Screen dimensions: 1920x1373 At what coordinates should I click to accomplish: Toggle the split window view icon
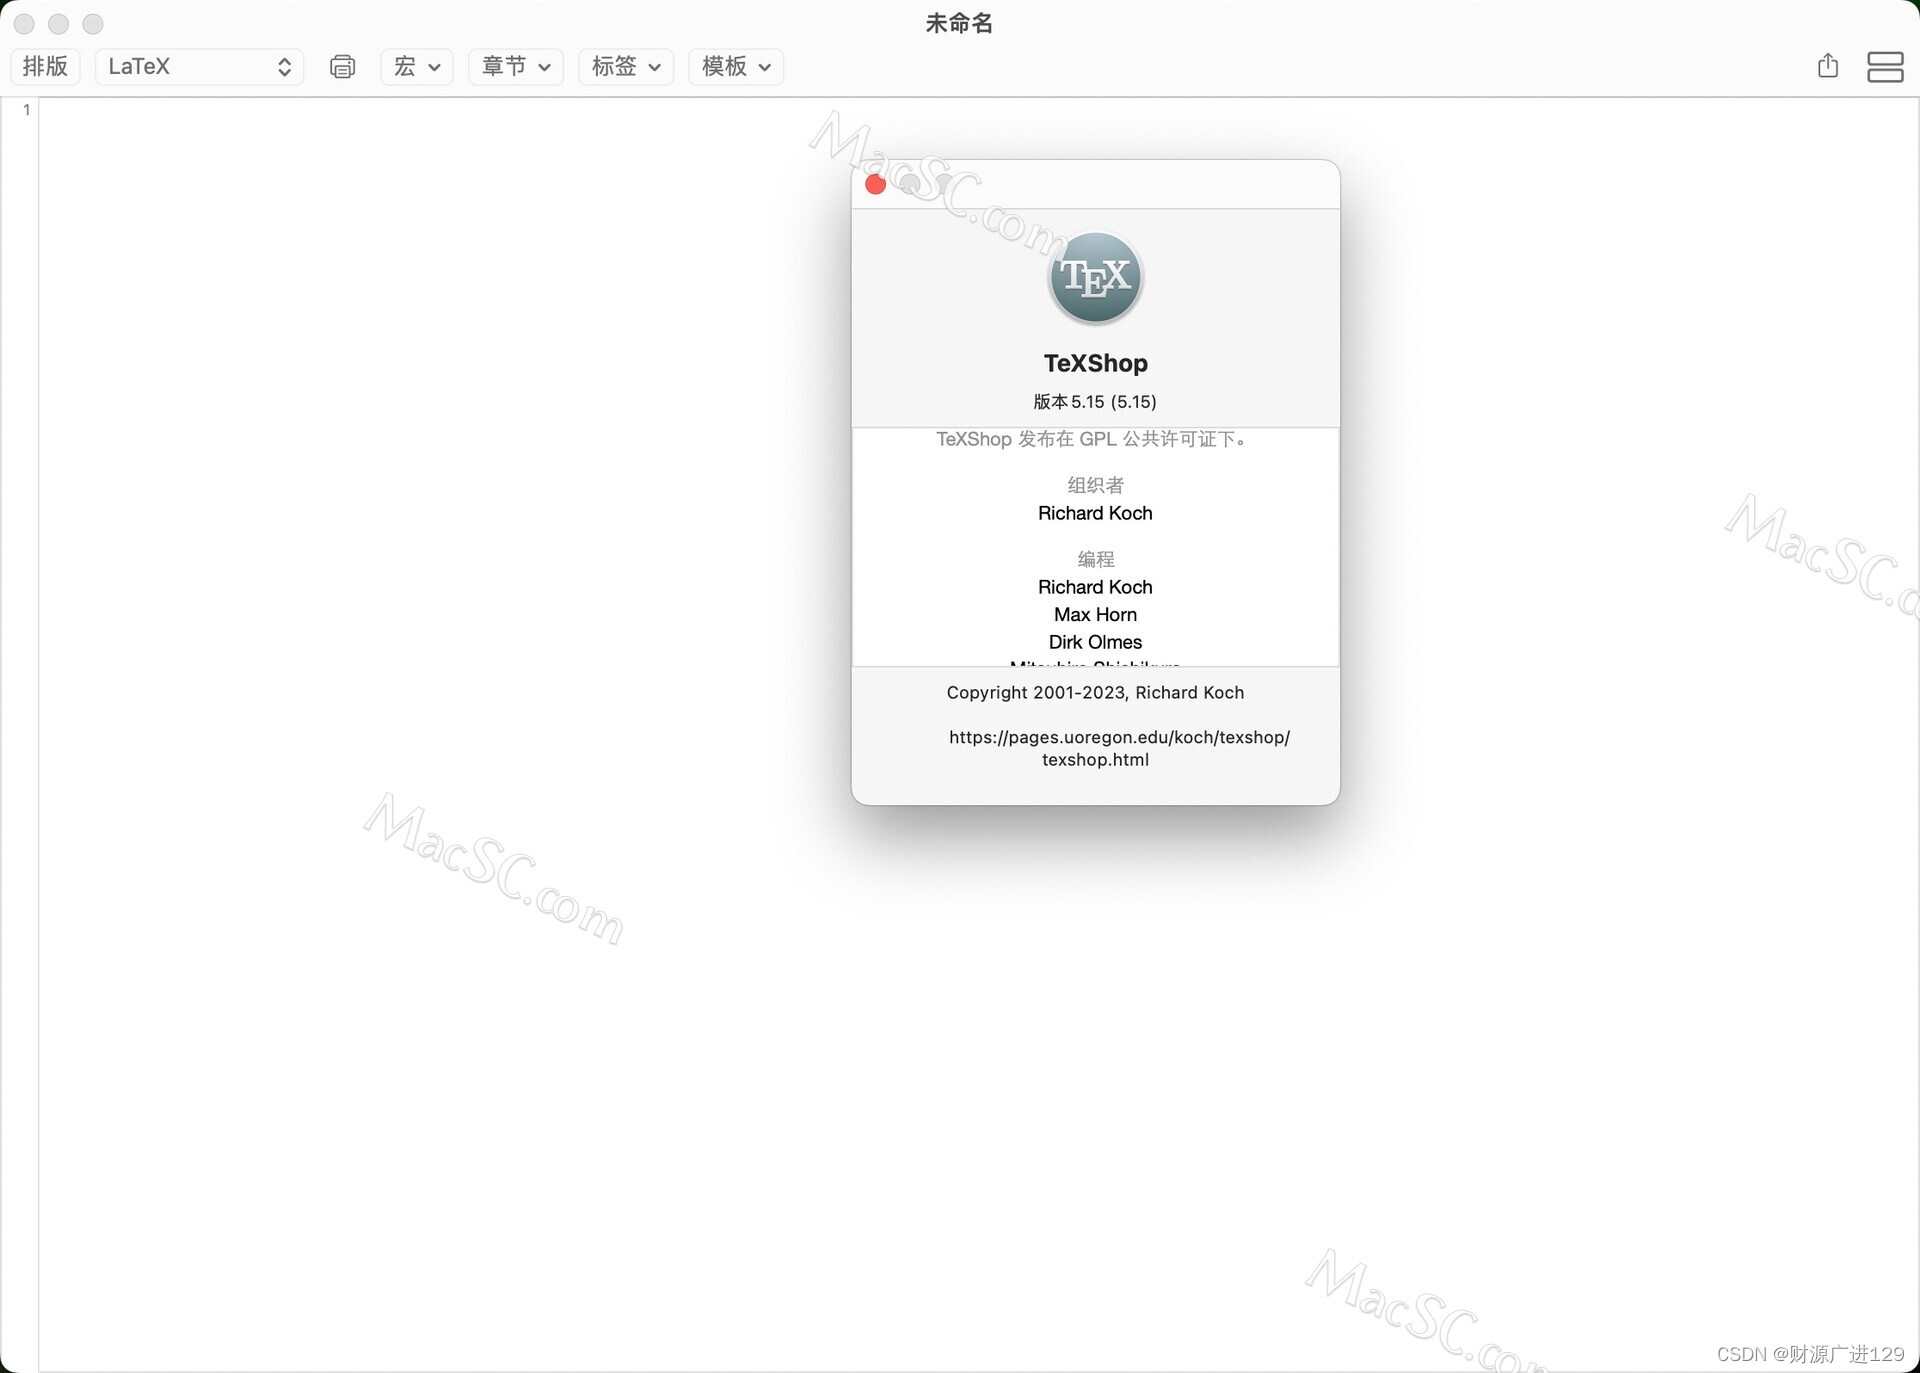tap(1884, 66)
